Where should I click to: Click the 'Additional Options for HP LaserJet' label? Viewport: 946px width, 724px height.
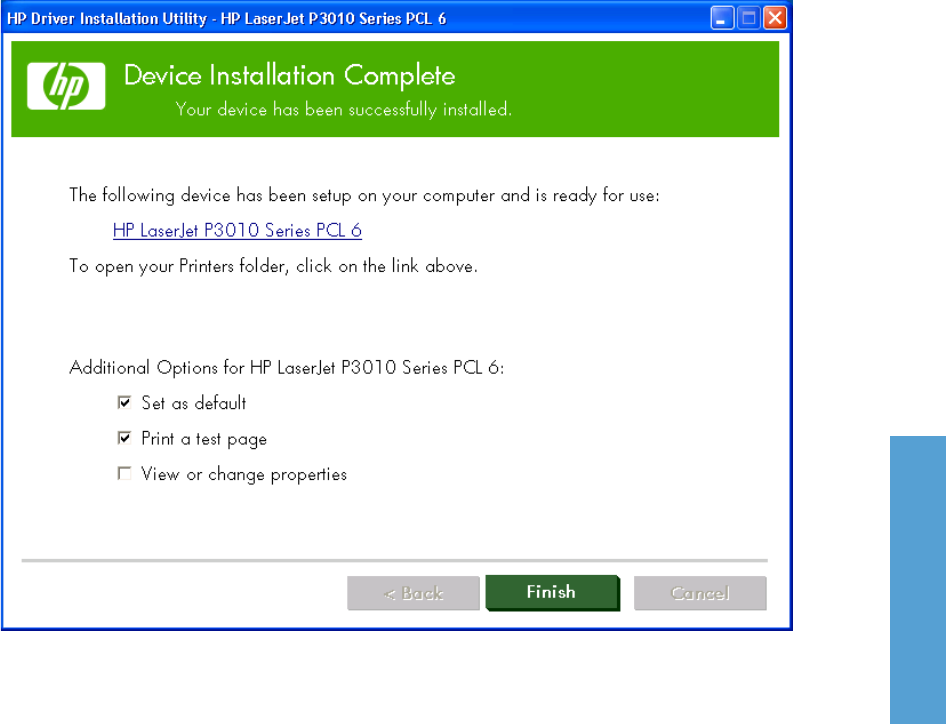287,367
